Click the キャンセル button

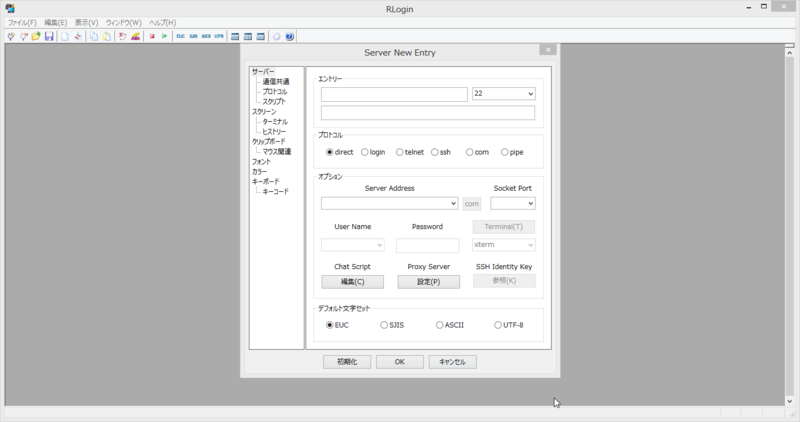pos(453,362)
